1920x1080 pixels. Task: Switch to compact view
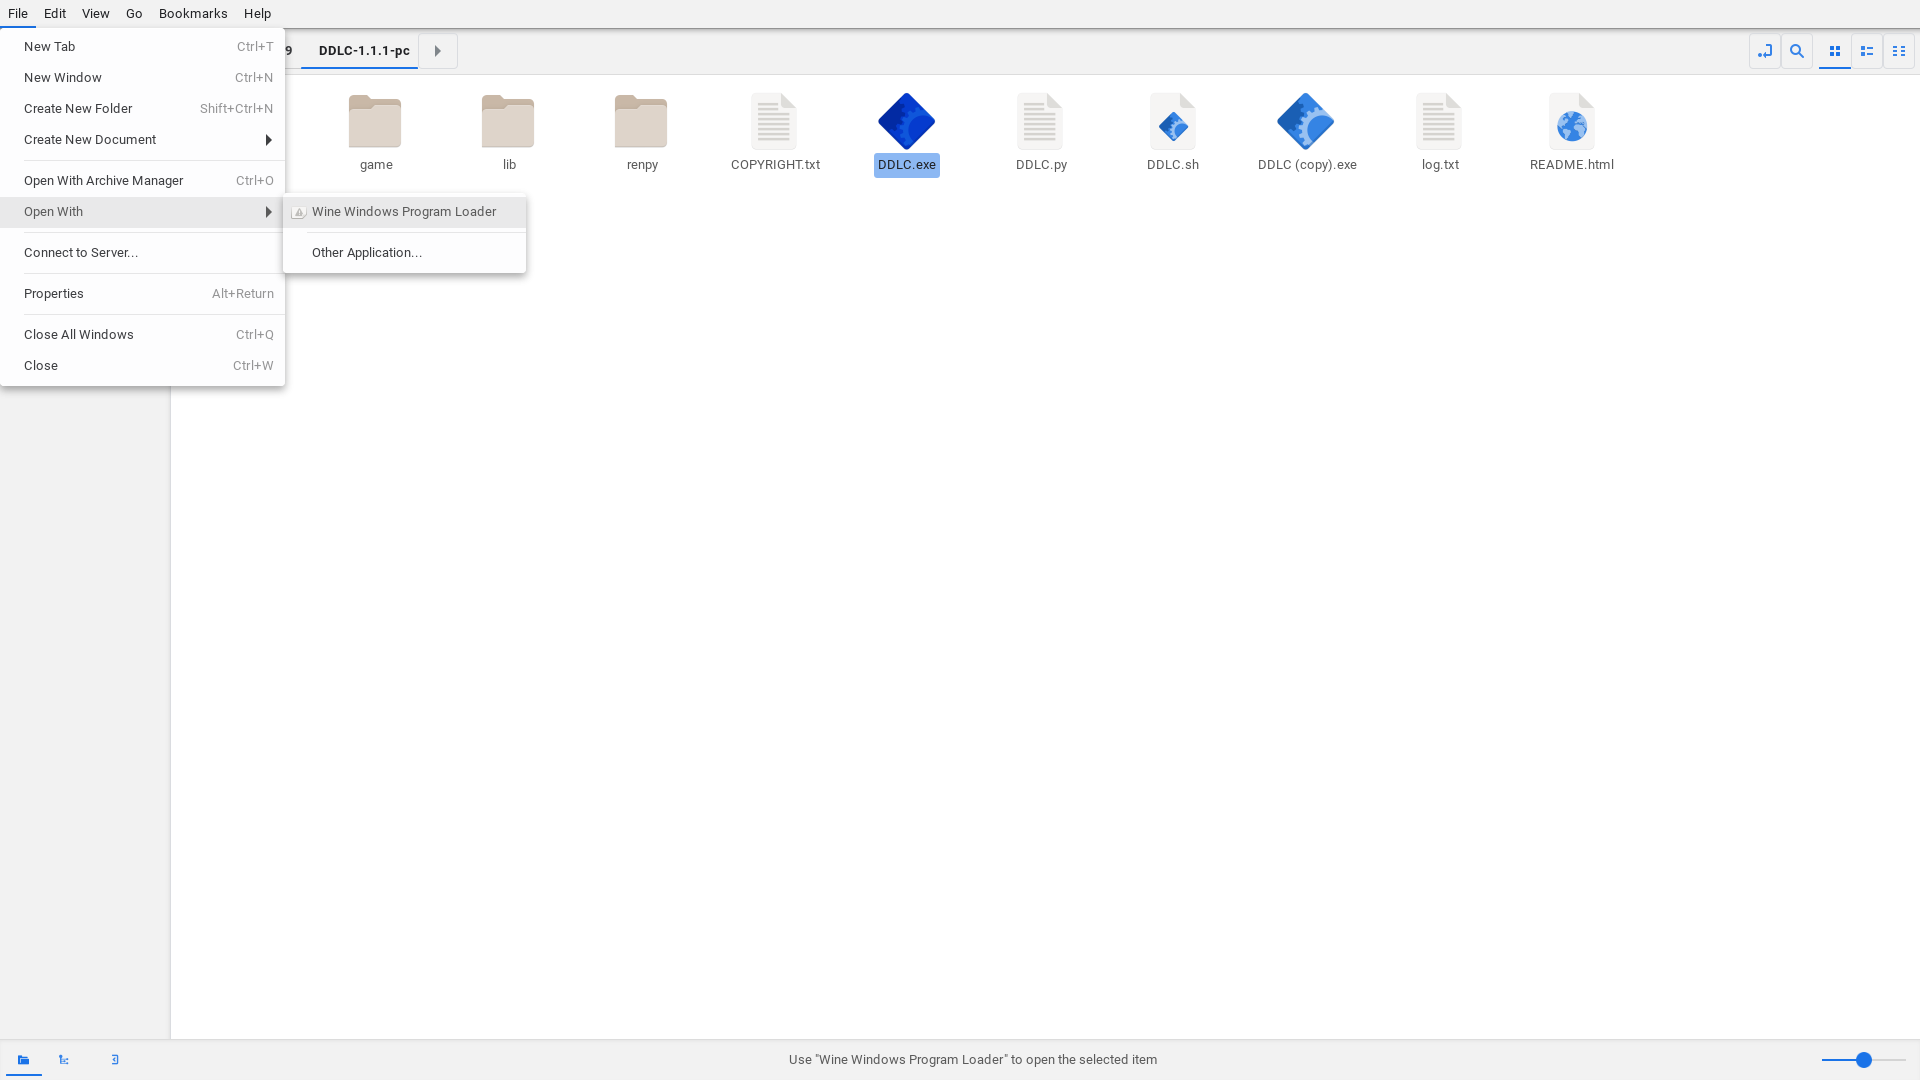point(1899,51)
